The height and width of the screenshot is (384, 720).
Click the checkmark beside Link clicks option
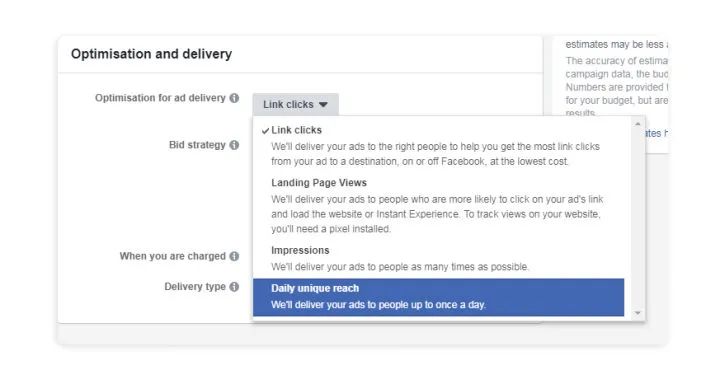pos(265,131)
